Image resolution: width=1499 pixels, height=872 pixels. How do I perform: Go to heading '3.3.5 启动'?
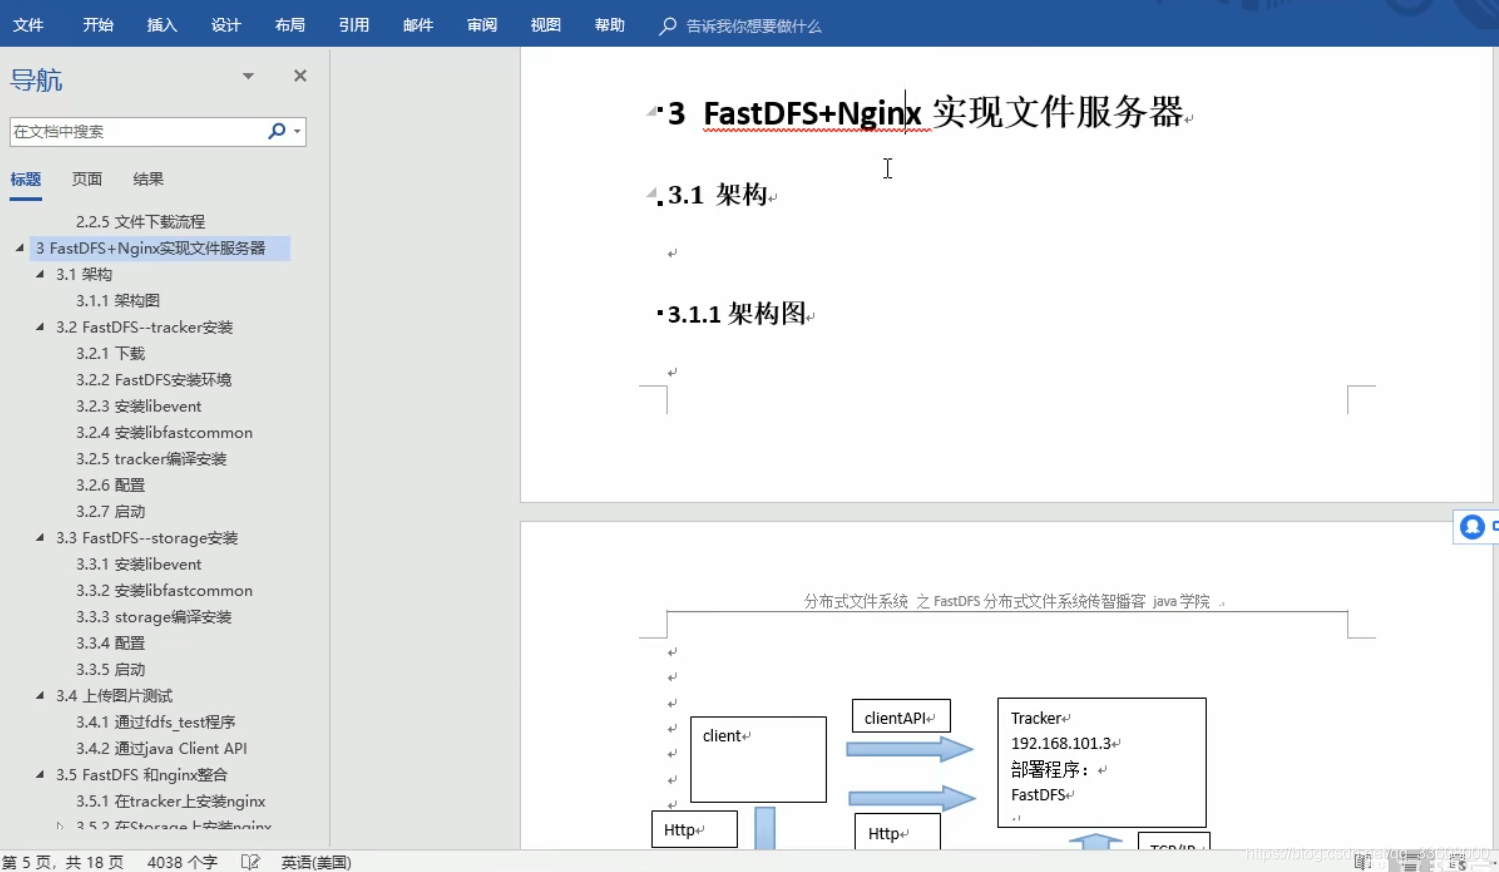pos(110,670)
